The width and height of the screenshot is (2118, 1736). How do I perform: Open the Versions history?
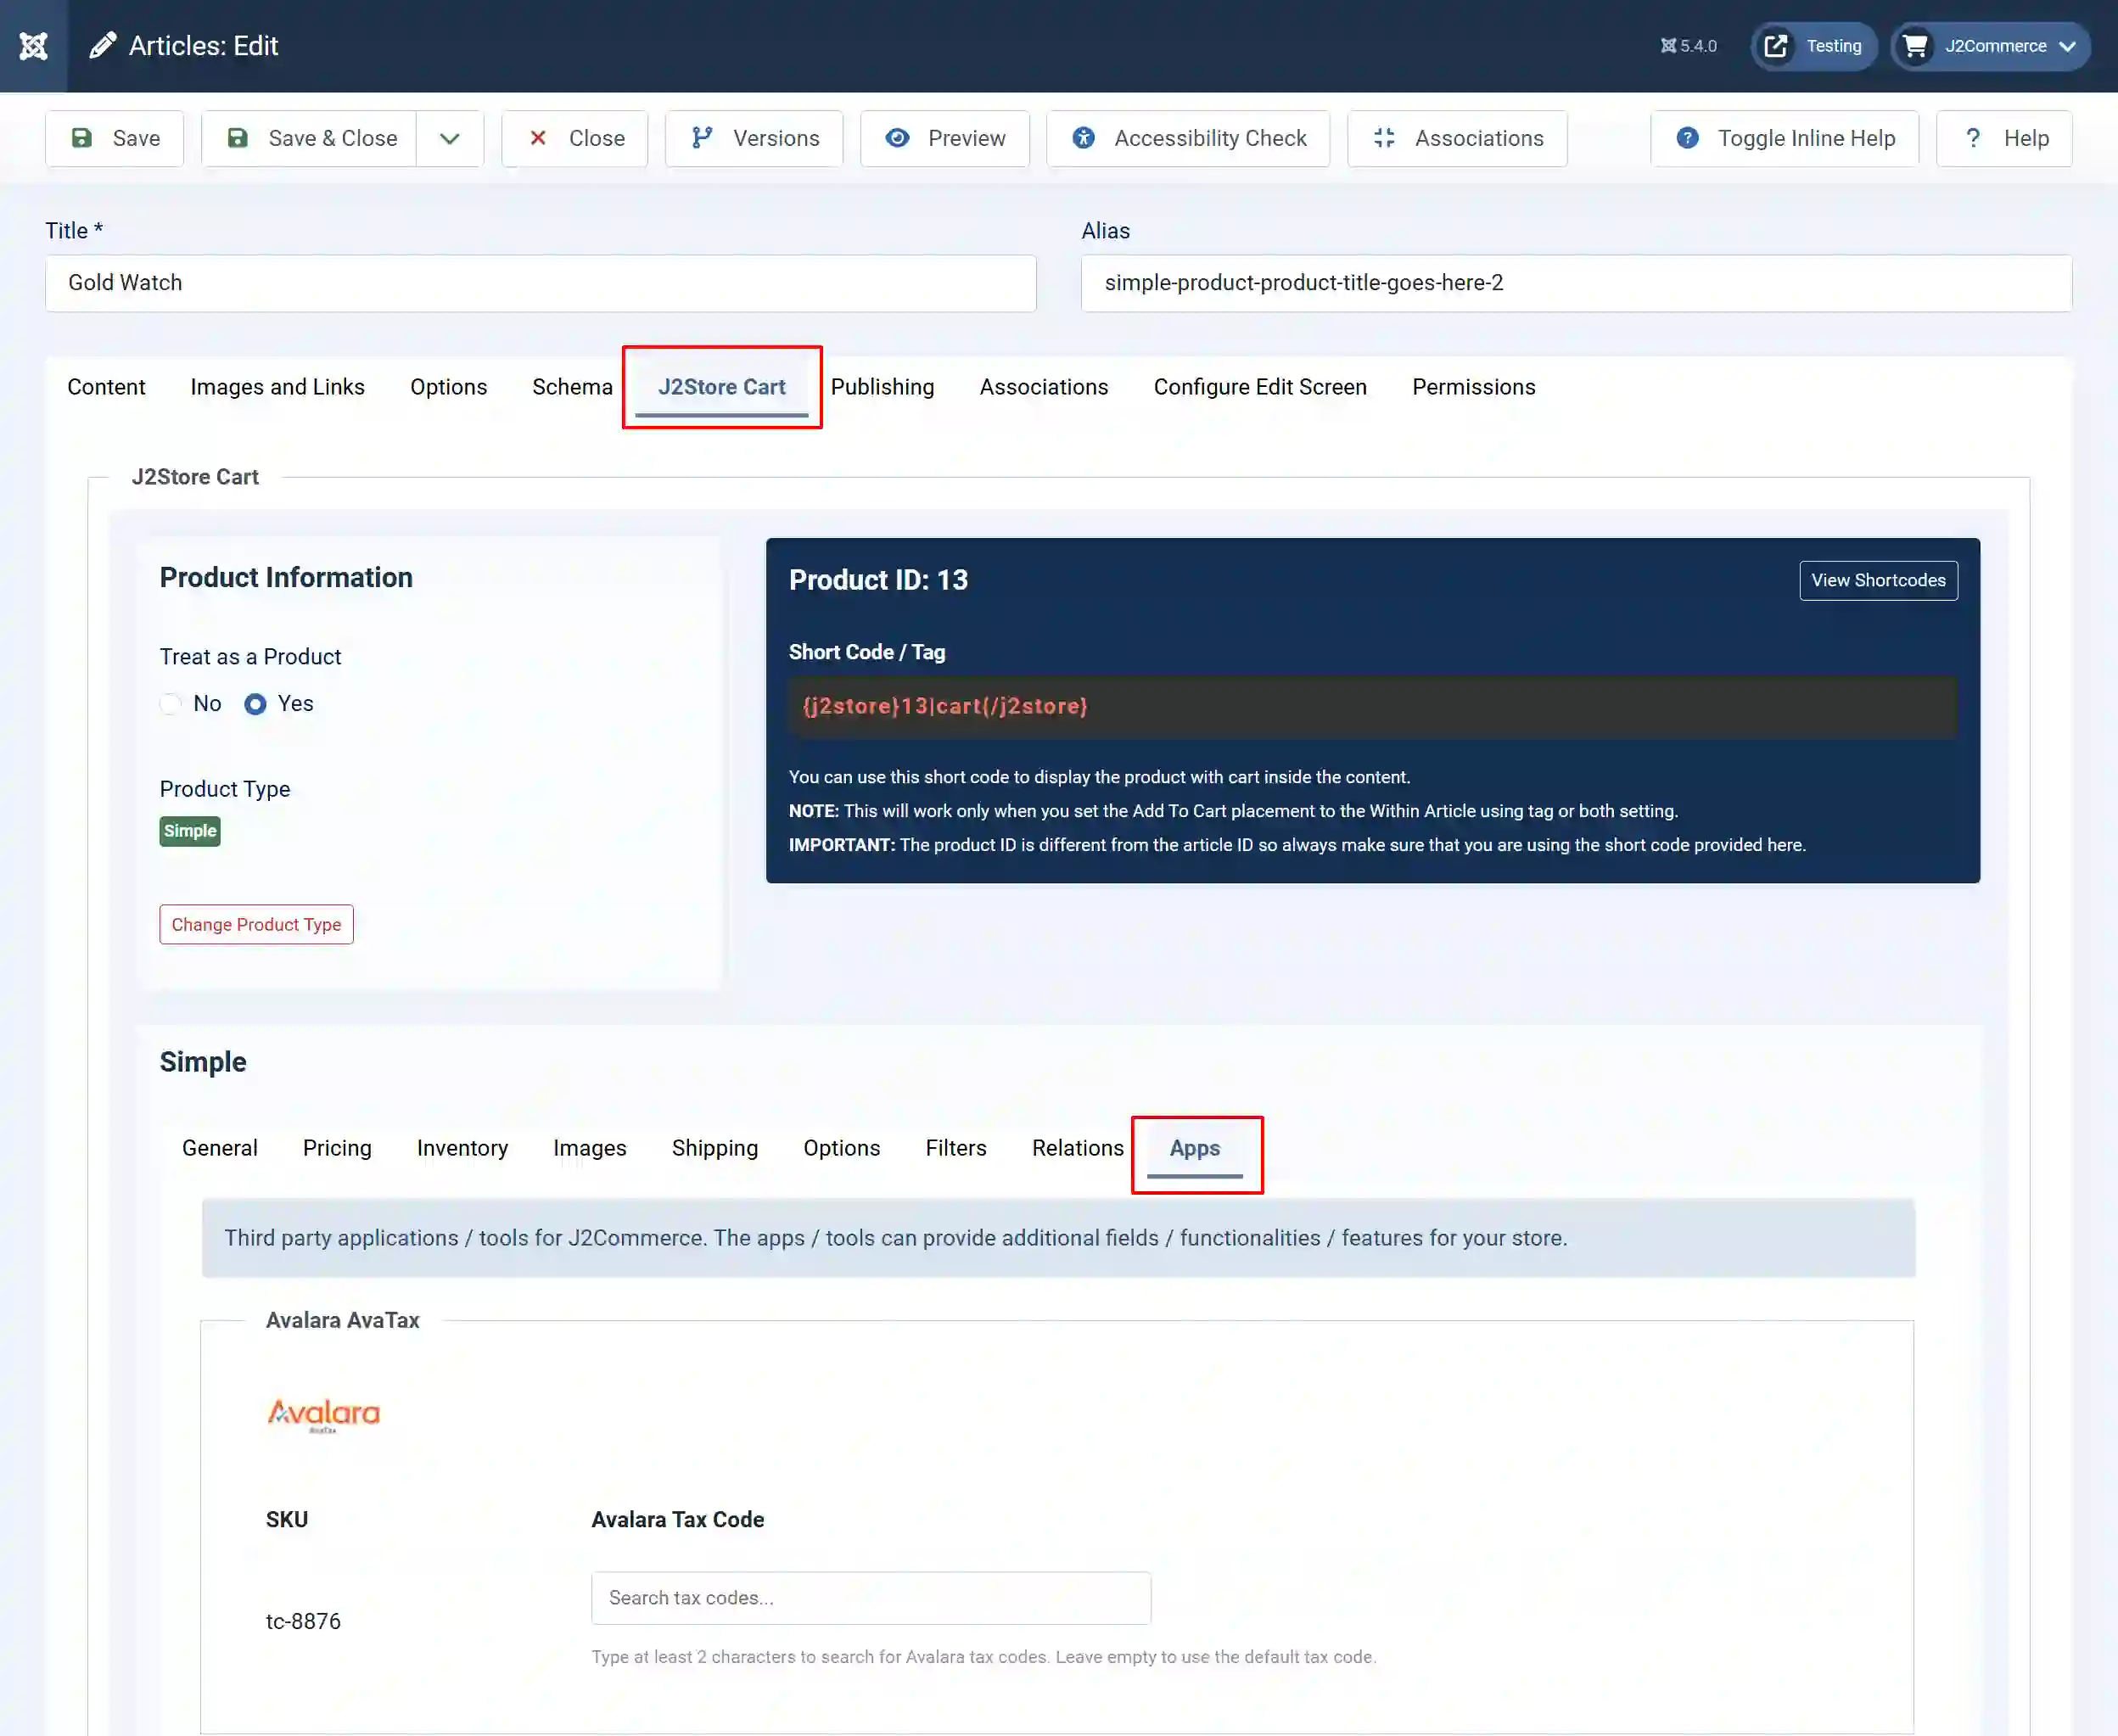click(x=754, y=138)
